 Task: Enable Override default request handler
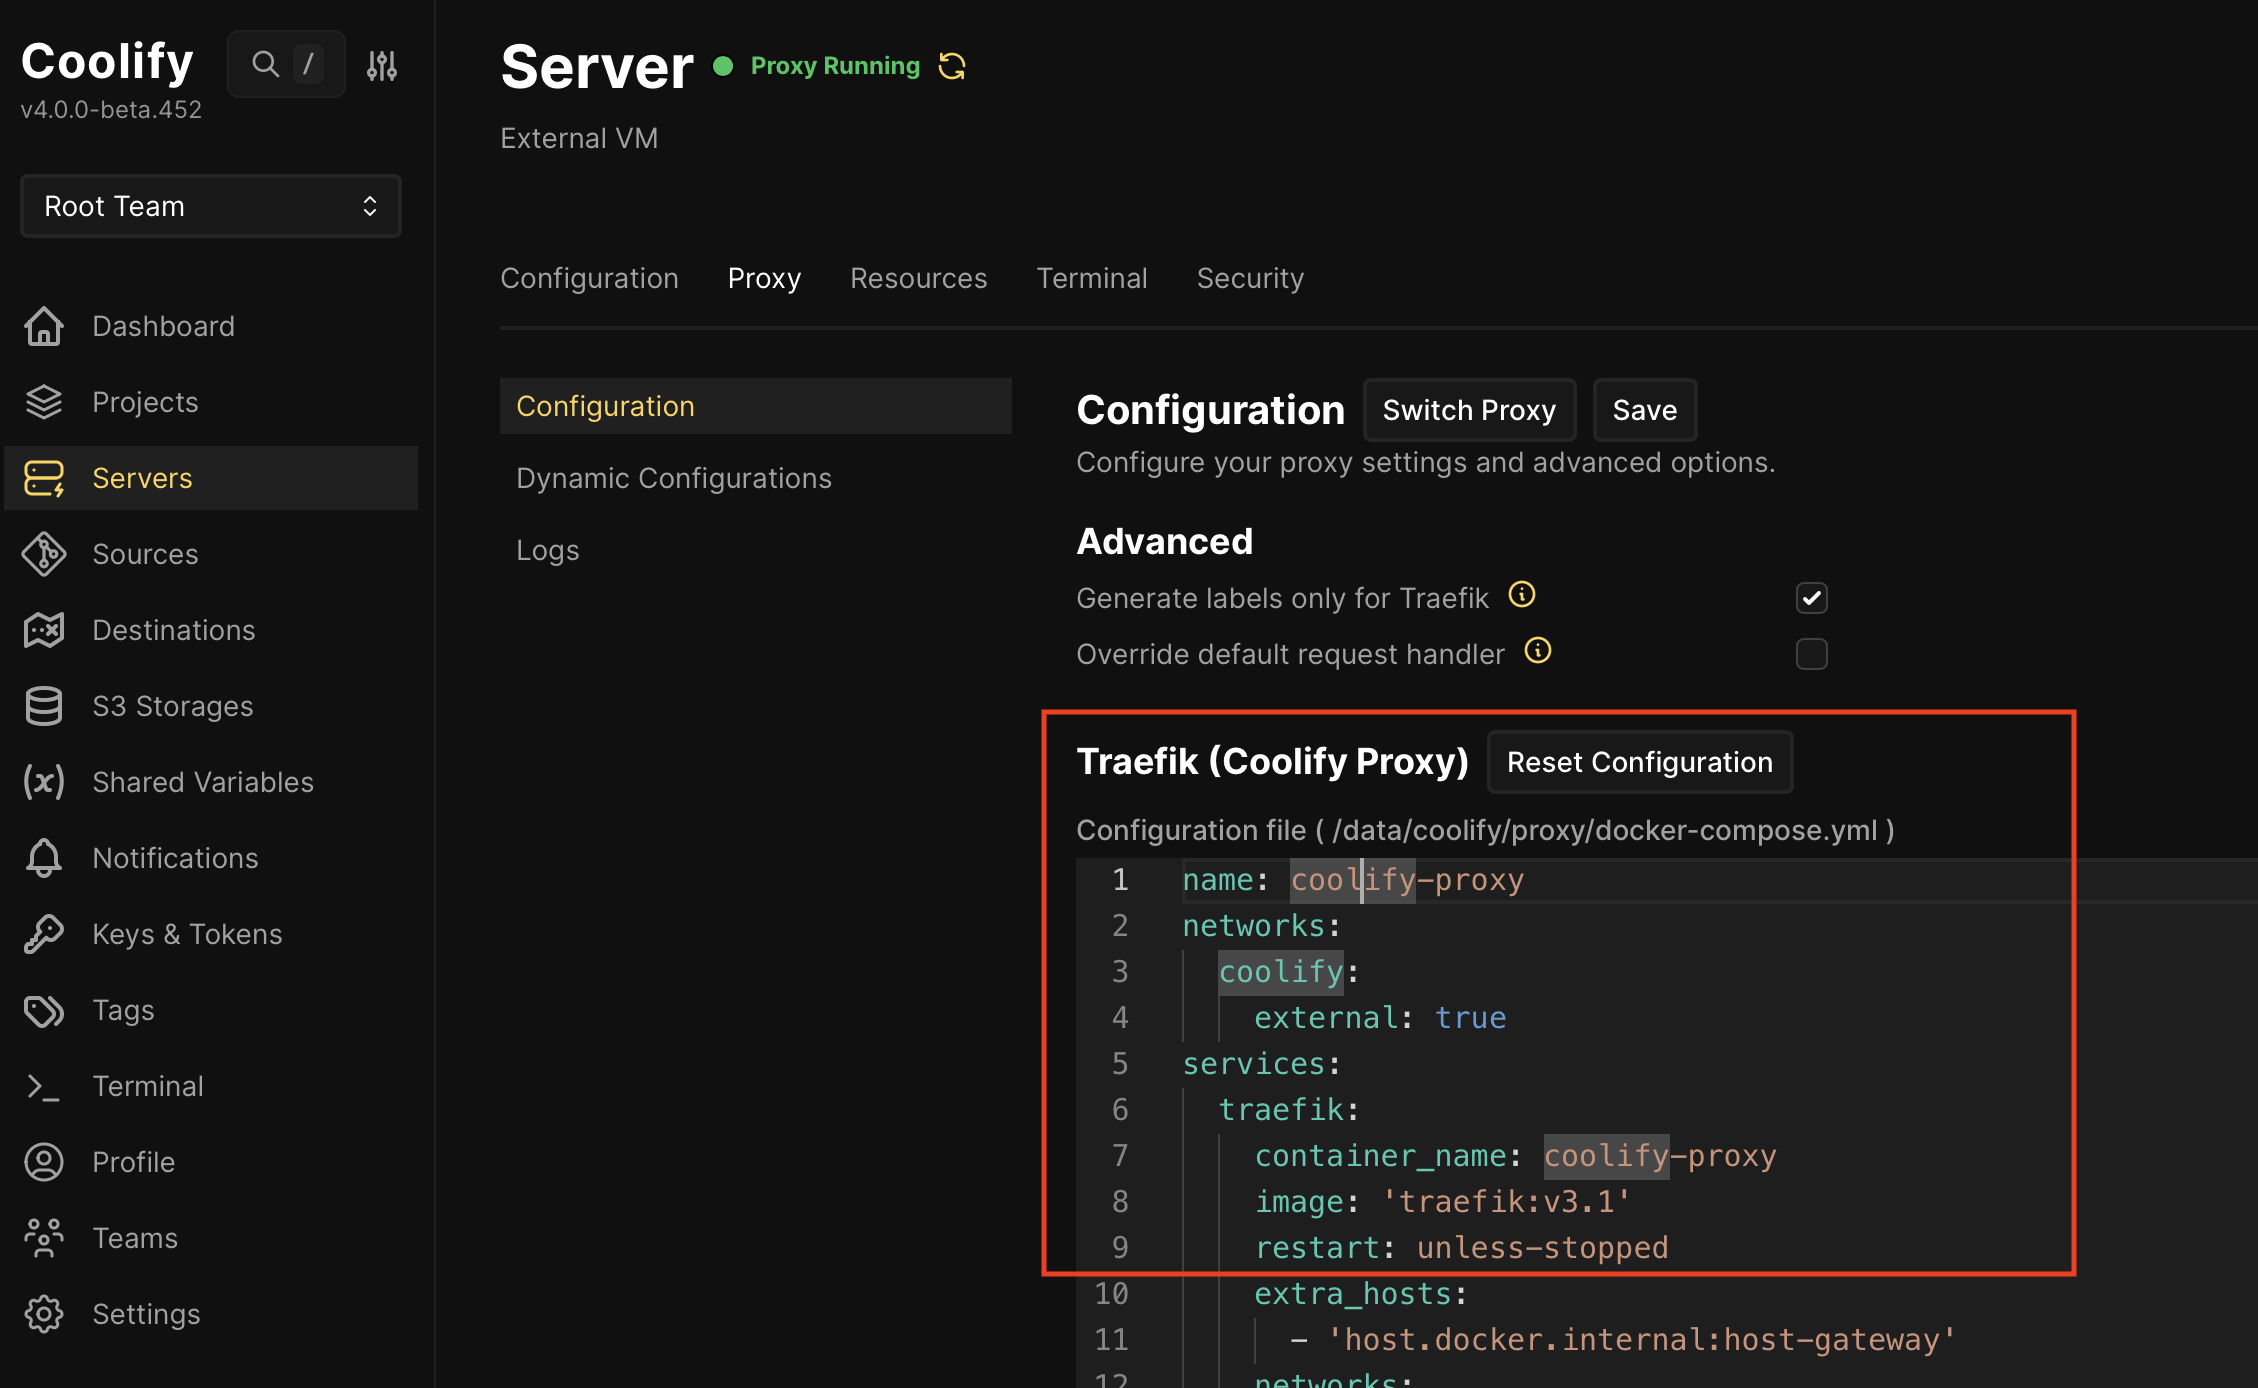1812,654
